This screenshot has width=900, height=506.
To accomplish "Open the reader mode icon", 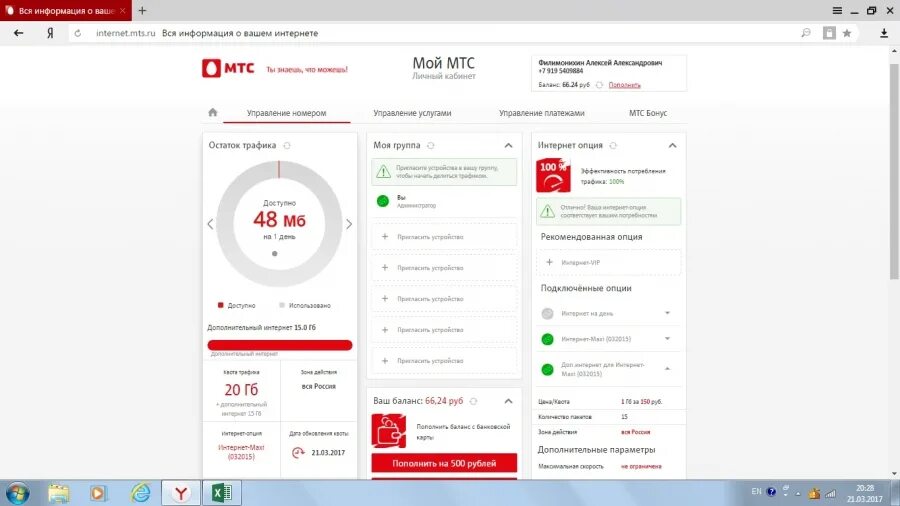I will pyautogui.click(x=829, y=33).
